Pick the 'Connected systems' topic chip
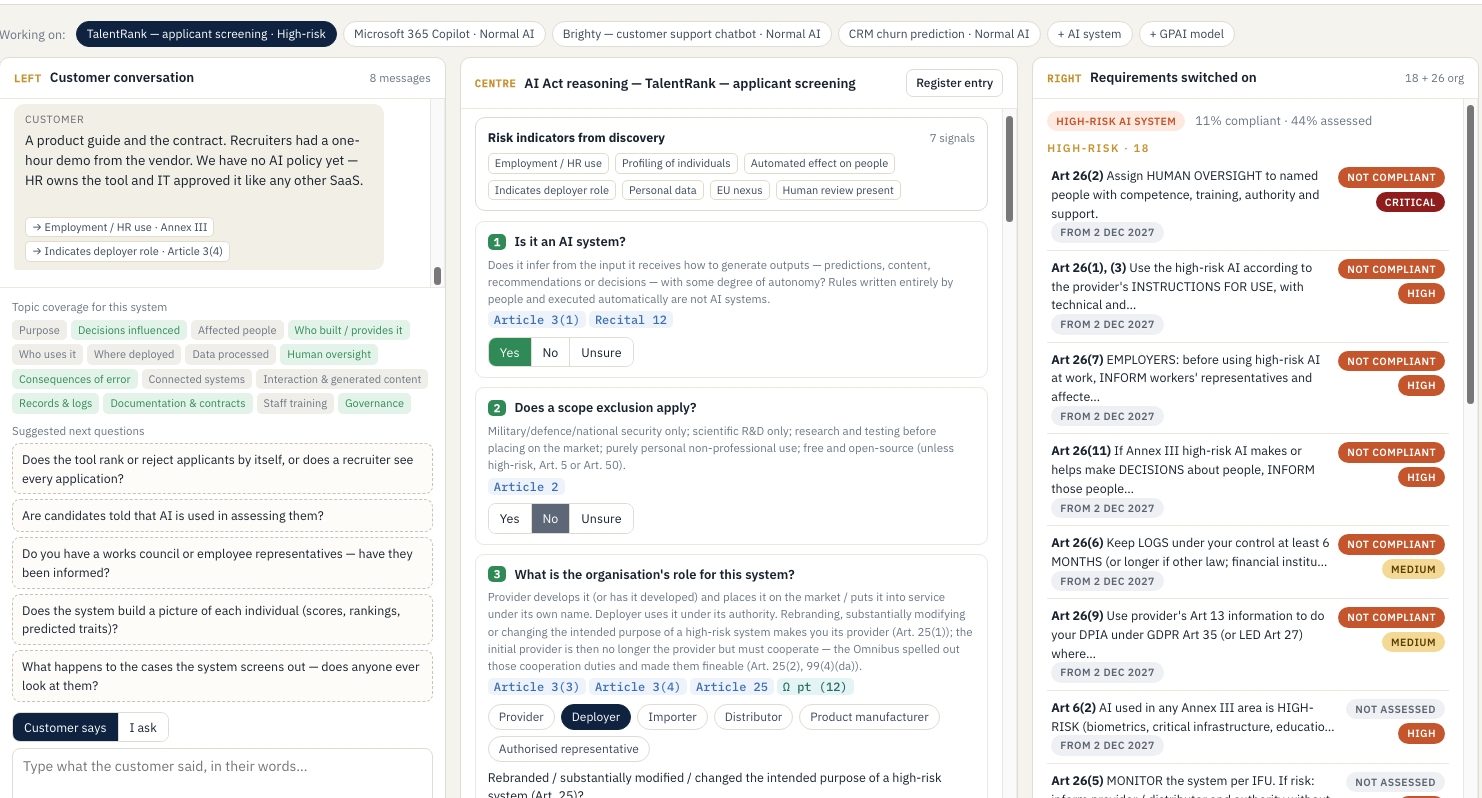Viewport: 1482px width, 798px height. (x=196, y=379)
